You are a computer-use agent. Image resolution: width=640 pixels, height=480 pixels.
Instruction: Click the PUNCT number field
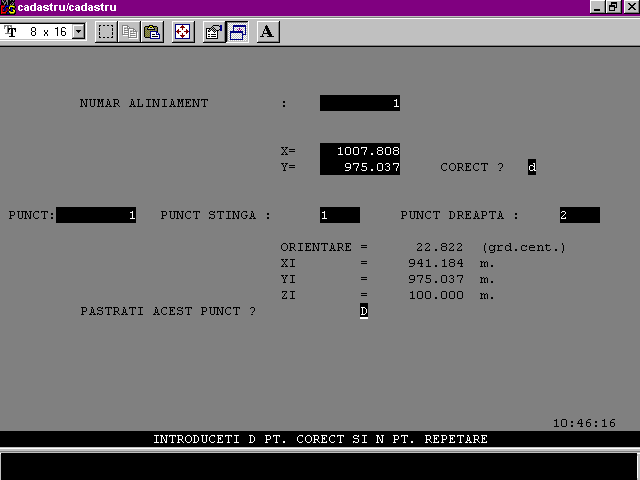click(x=96, y=215)
